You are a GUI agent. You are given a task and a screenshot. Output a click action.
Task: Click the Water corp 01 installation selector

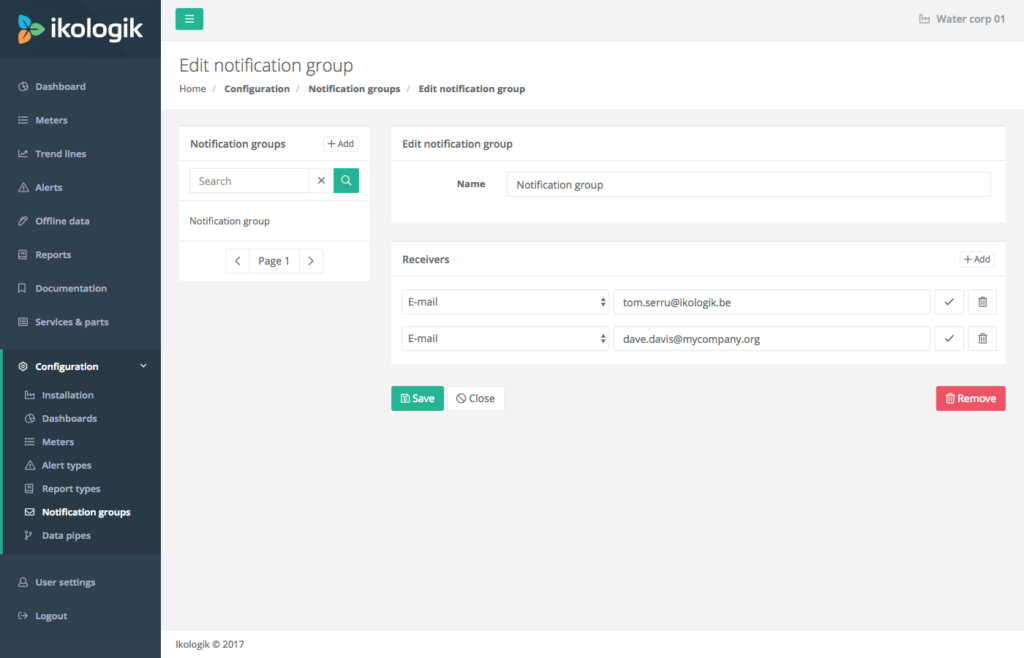[962, 19]
